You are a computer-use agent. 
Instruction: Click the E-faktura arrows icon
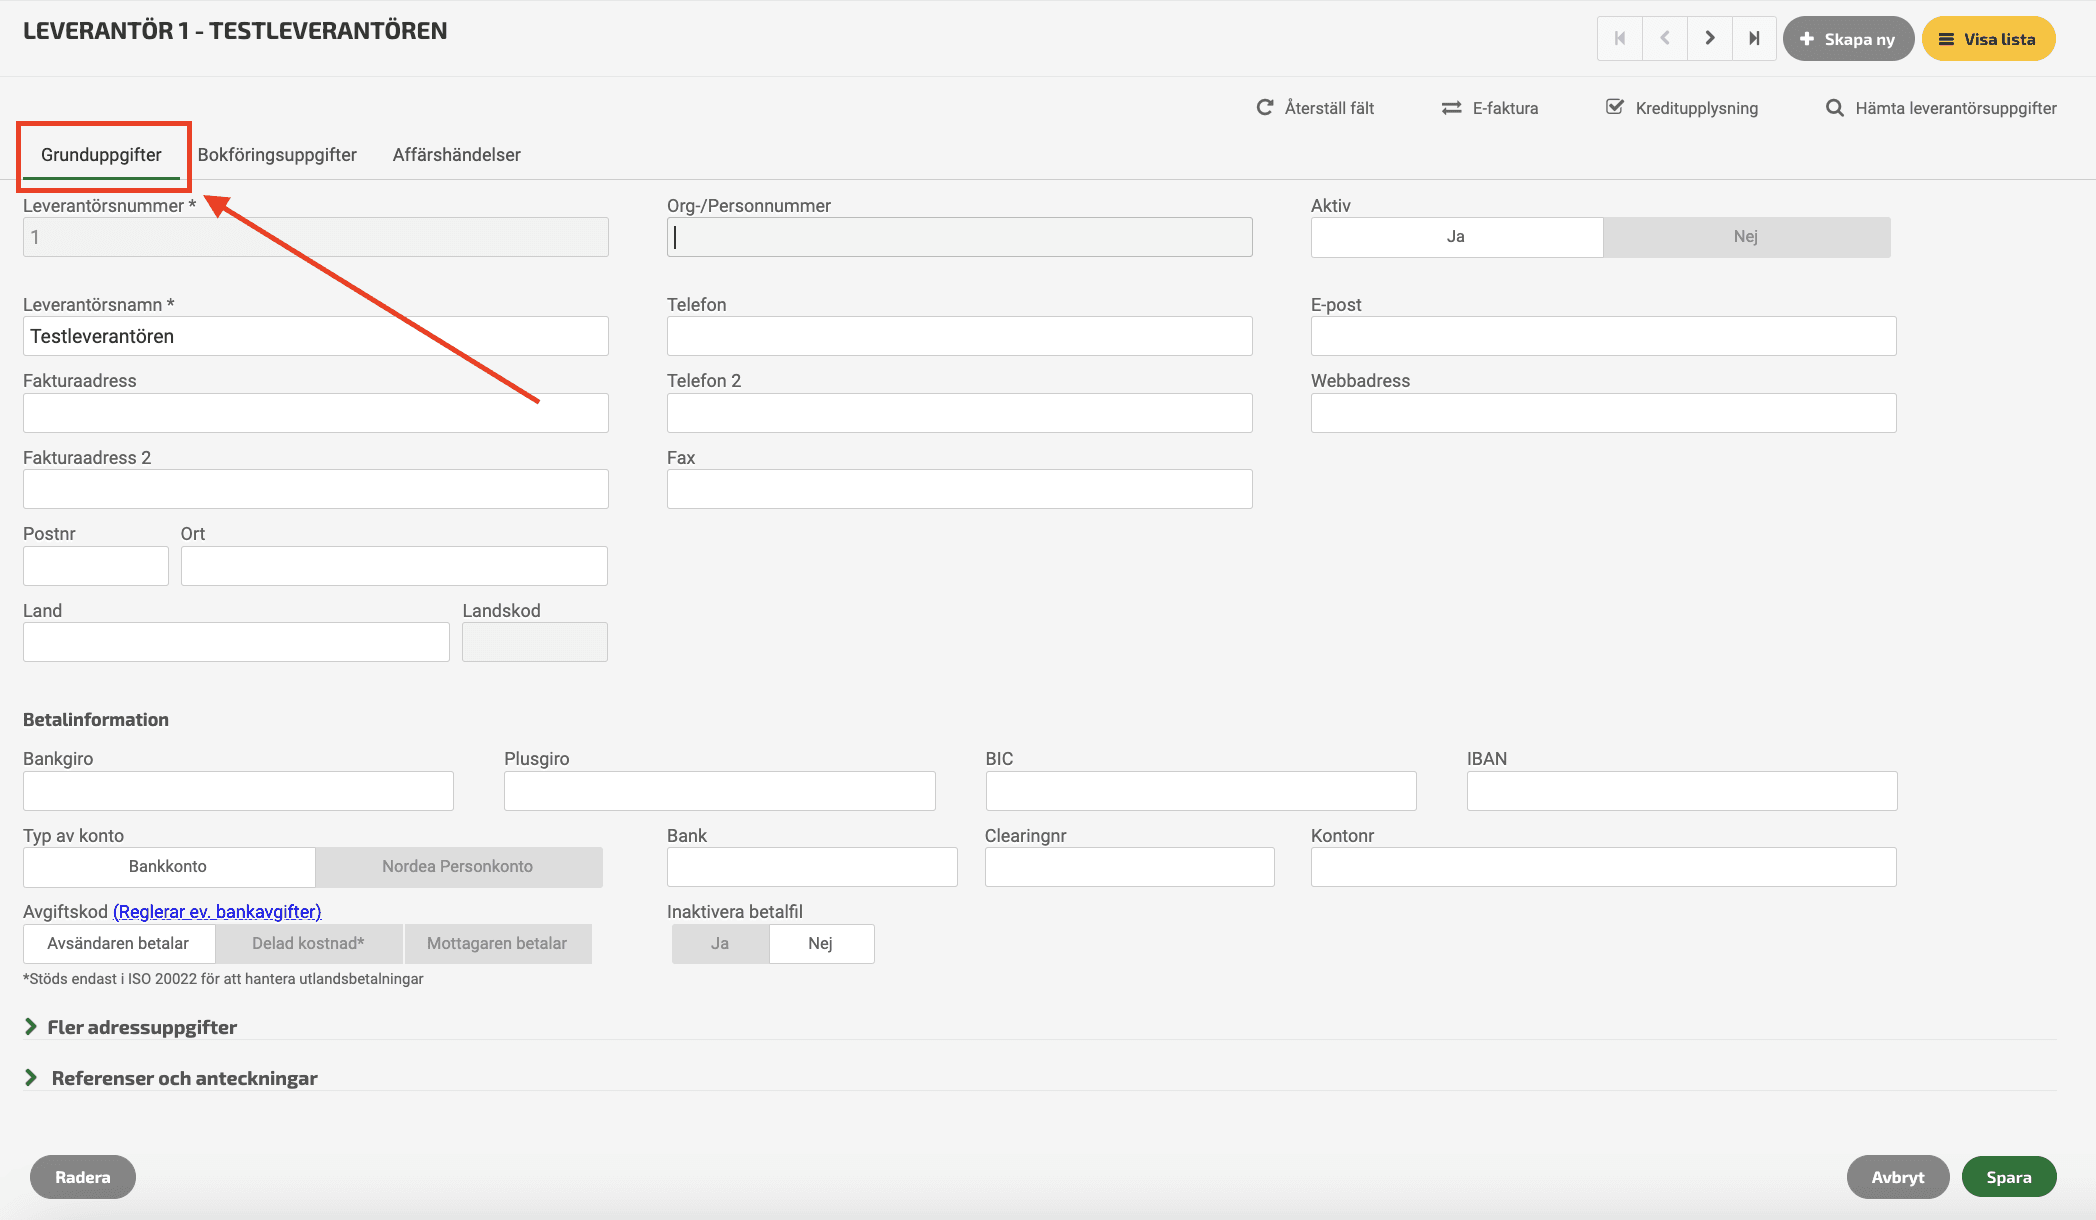coord(1451,108)
